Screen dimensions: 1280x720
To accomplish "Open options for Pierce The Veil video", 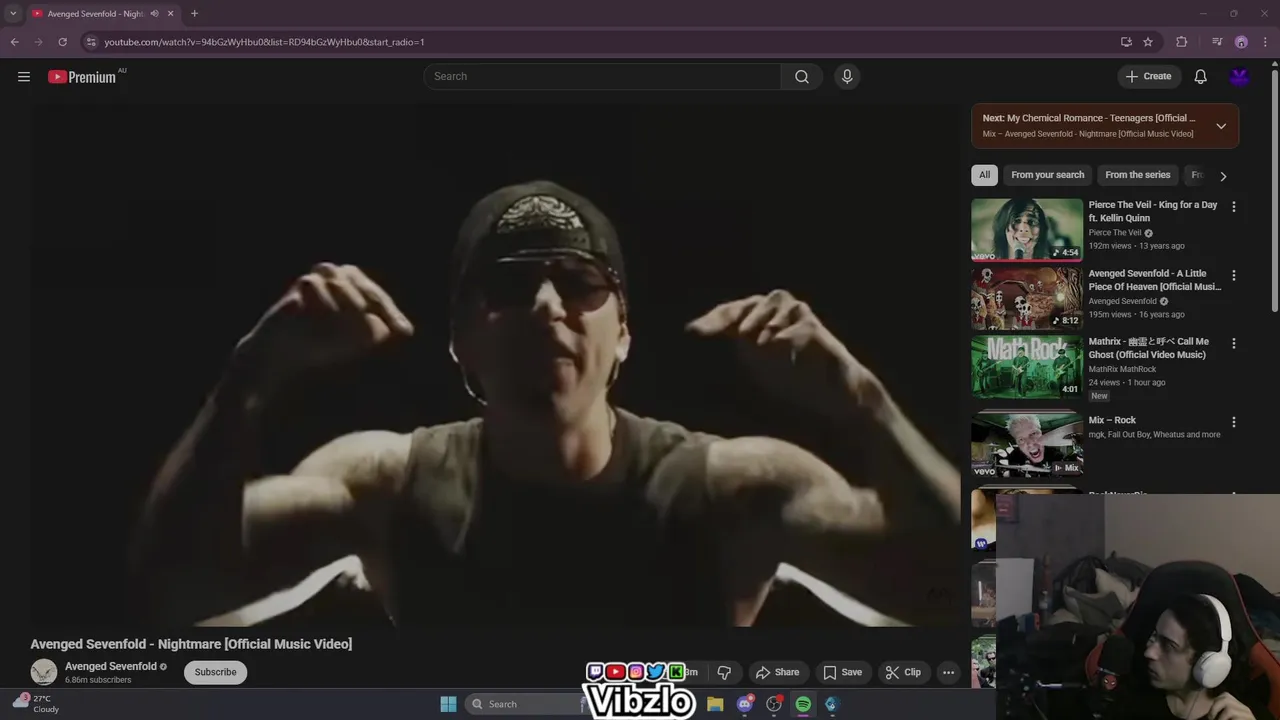I will (1233, 207).
